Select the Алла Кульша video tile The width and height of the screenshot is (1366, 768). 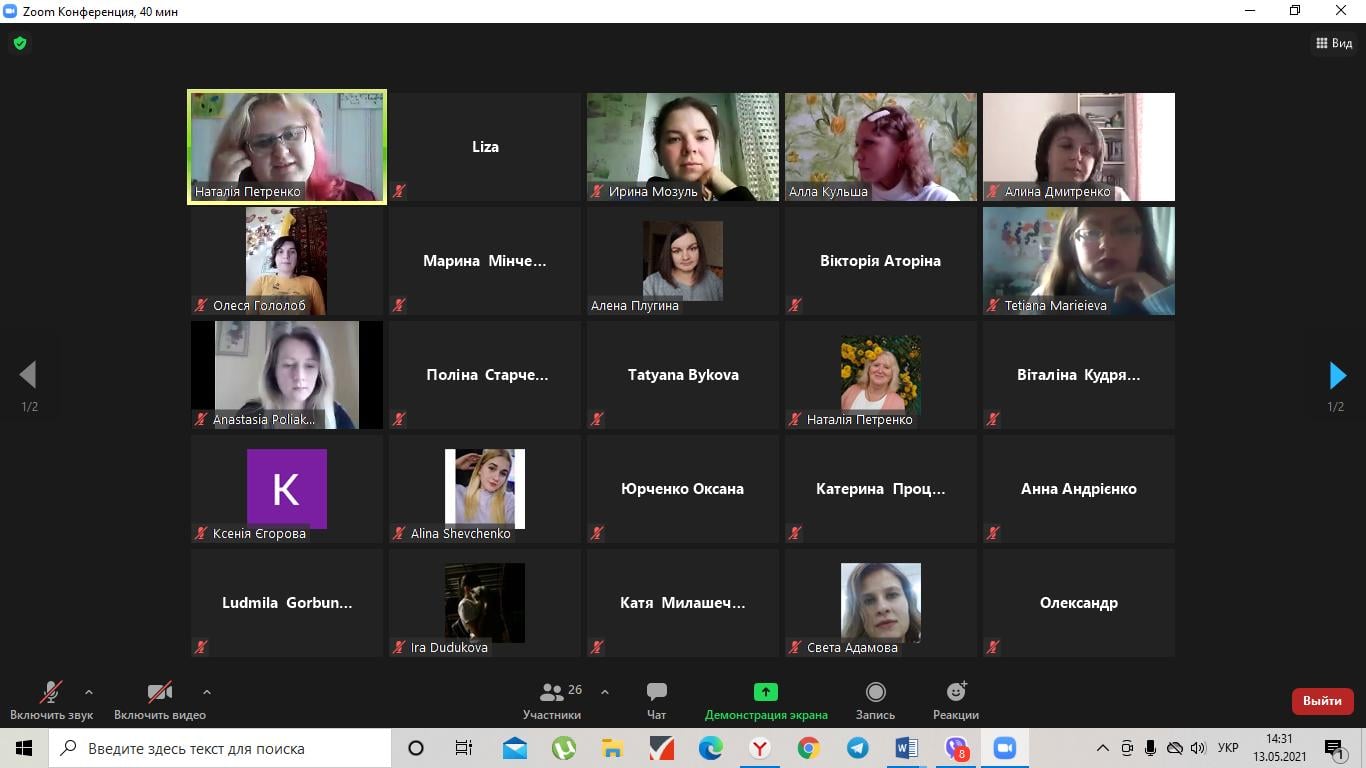[x=880, y=147]
